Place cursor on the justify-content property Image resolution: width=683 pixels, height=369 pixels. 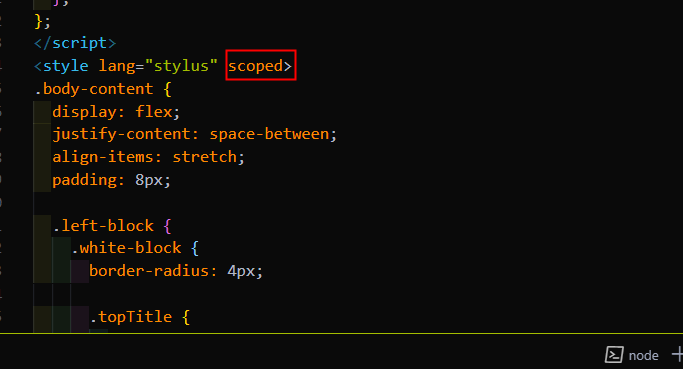pos(123,134)
